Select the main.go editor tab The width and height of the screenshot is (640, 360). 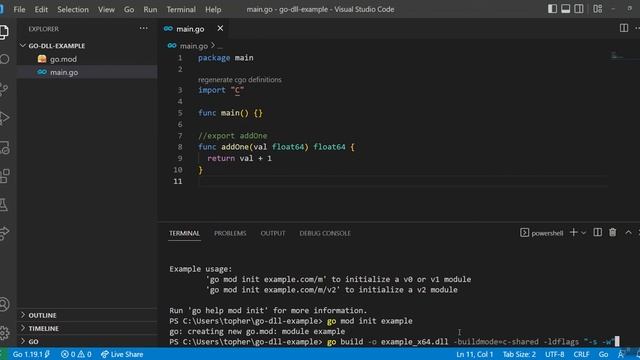pyautogui.click(x=190, y=29)
